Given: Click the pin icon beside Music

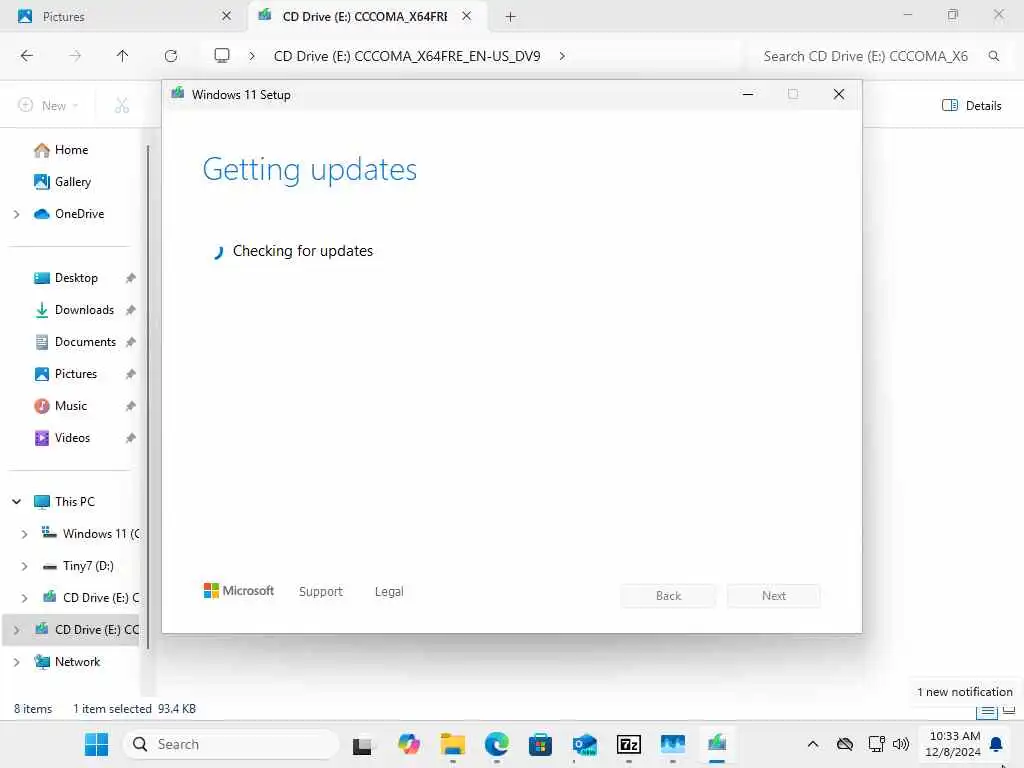Looking at the screenshot, I should 131,406.
